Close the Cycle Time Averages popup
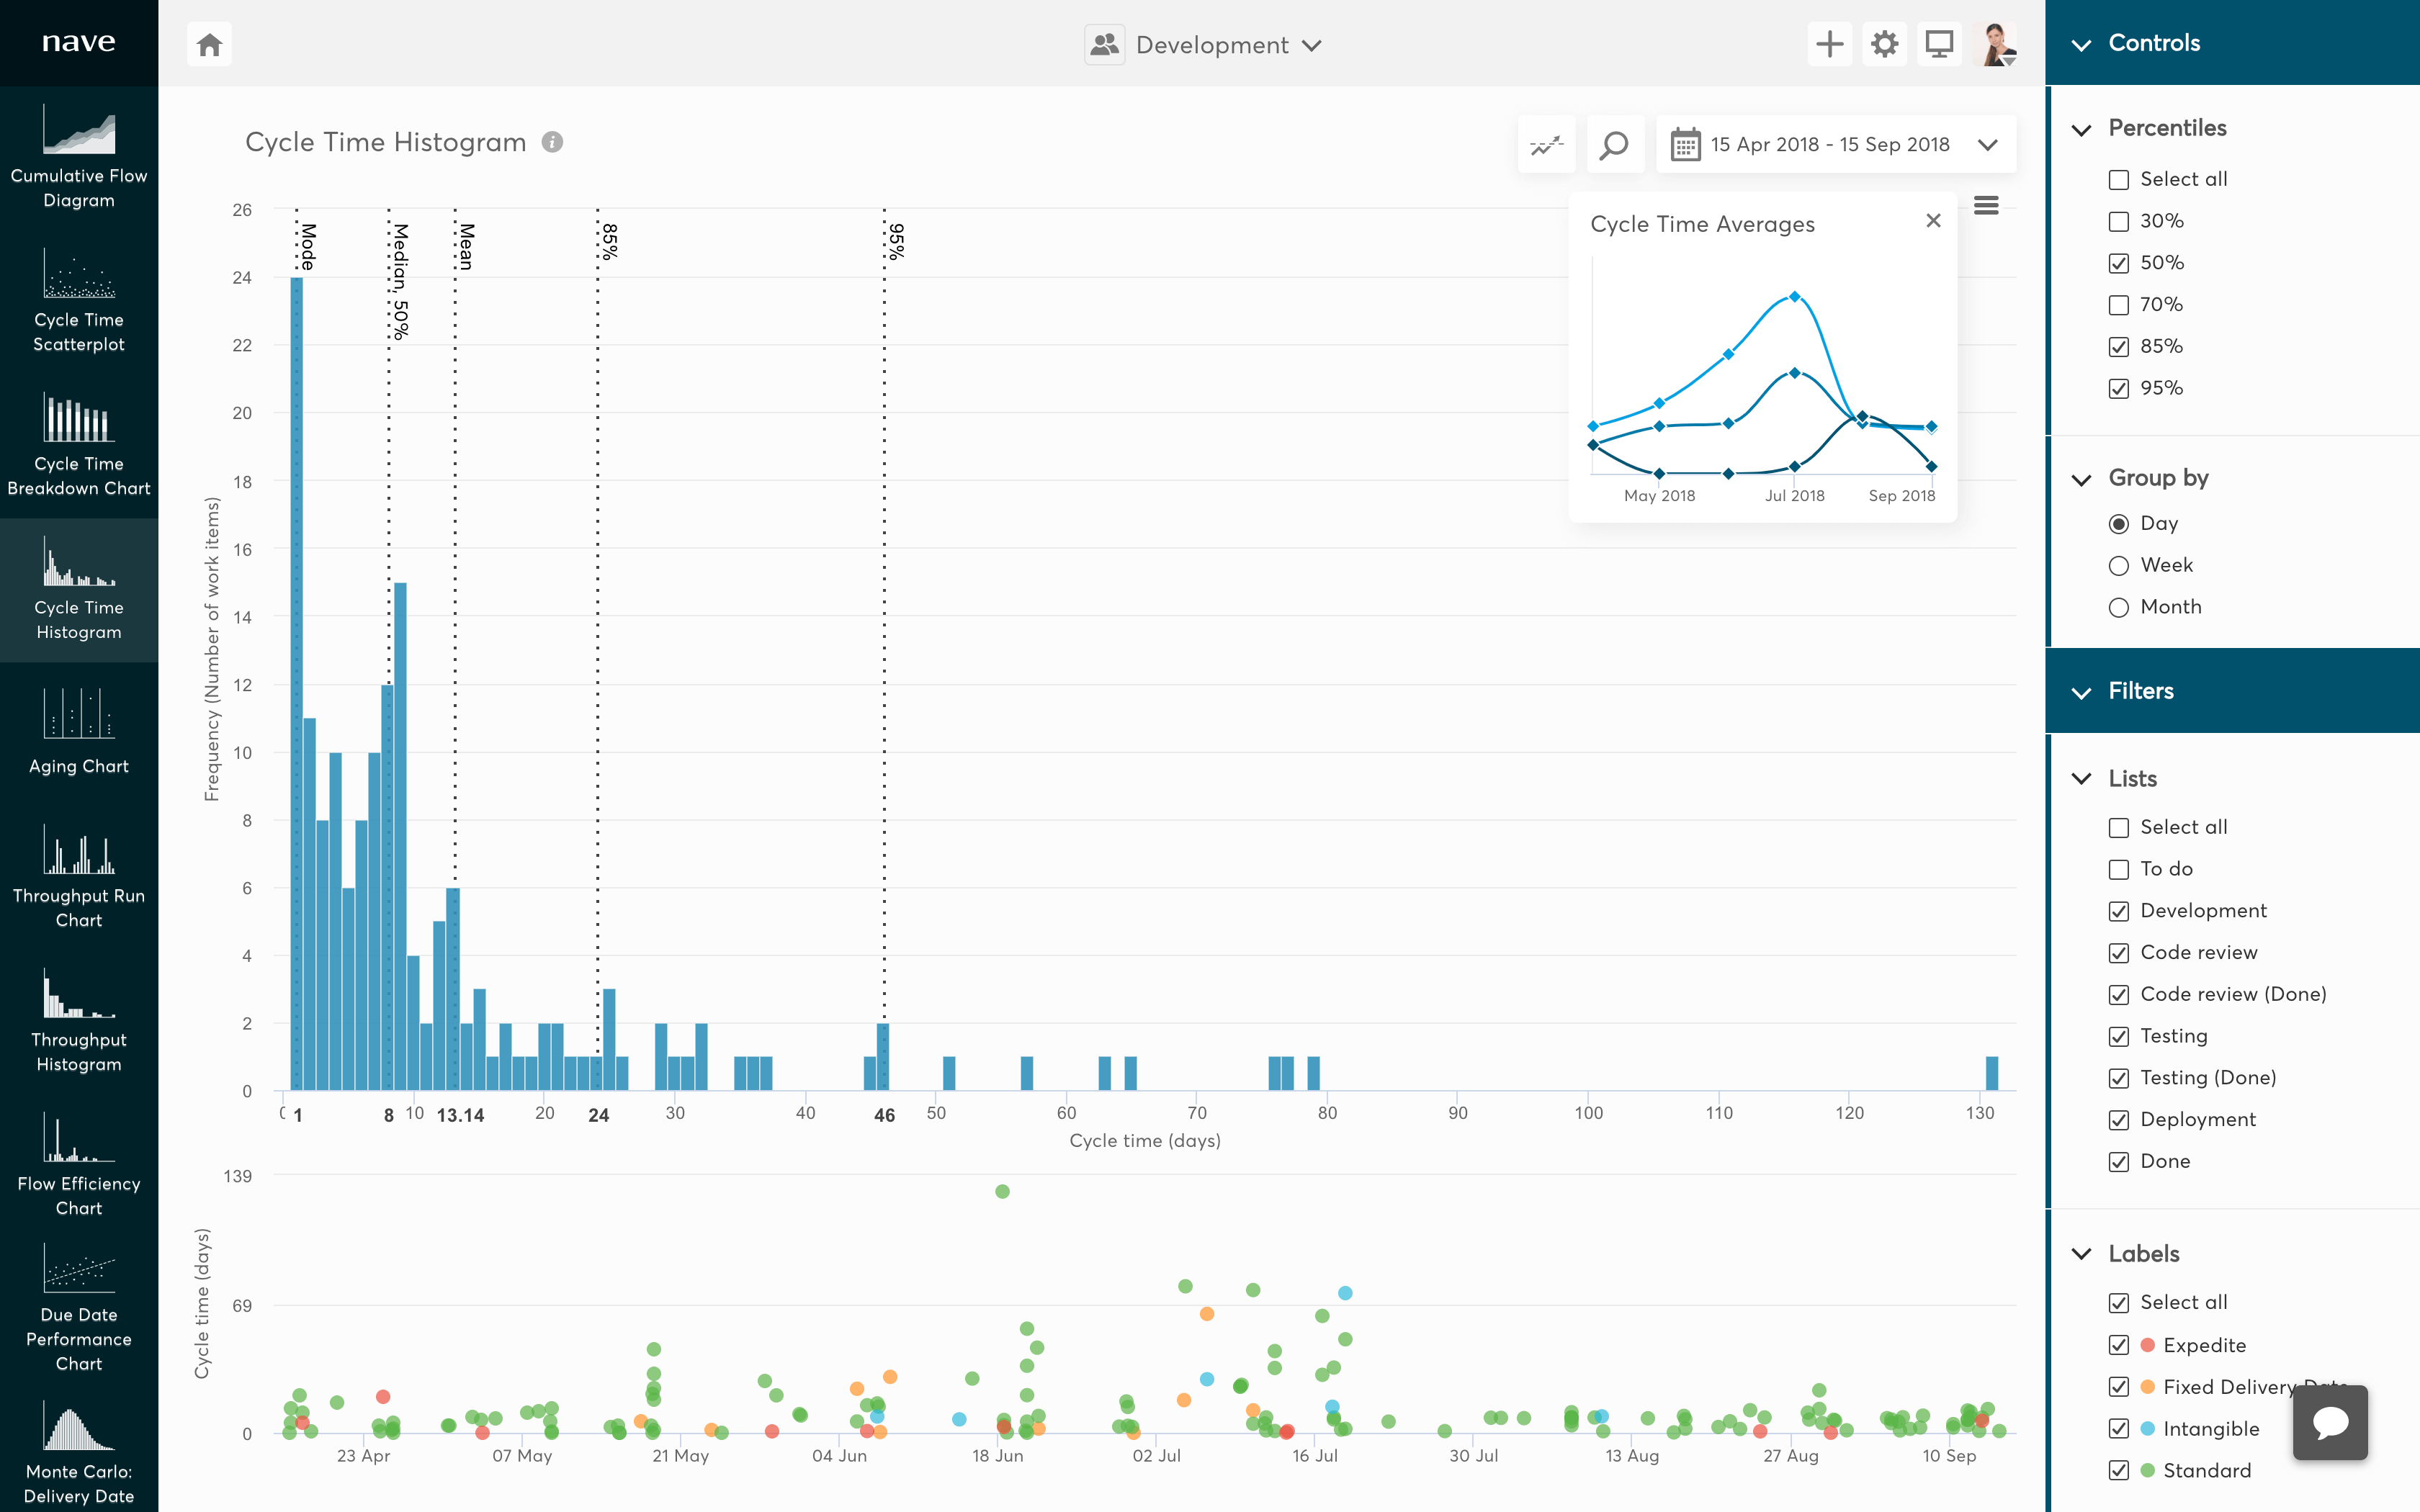 tap(1933, 220)
